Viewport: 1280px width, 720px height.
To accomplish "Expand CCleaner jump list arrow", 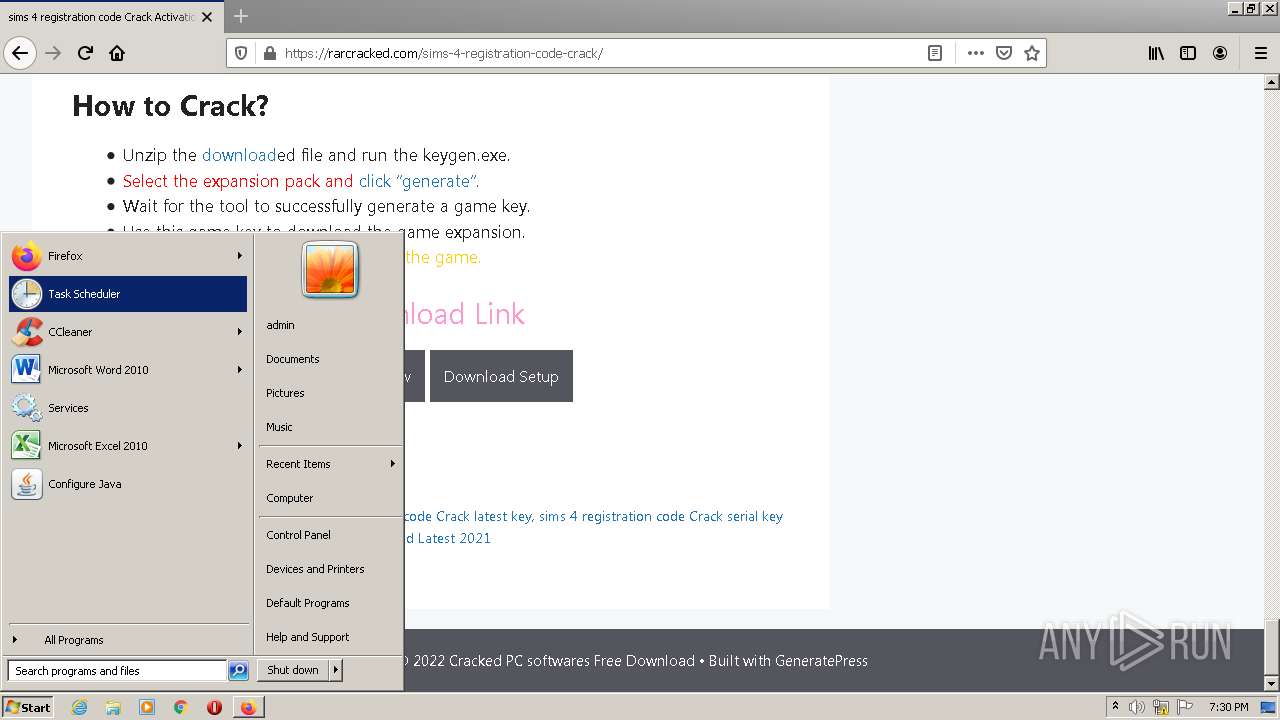I will click(240, 332).
